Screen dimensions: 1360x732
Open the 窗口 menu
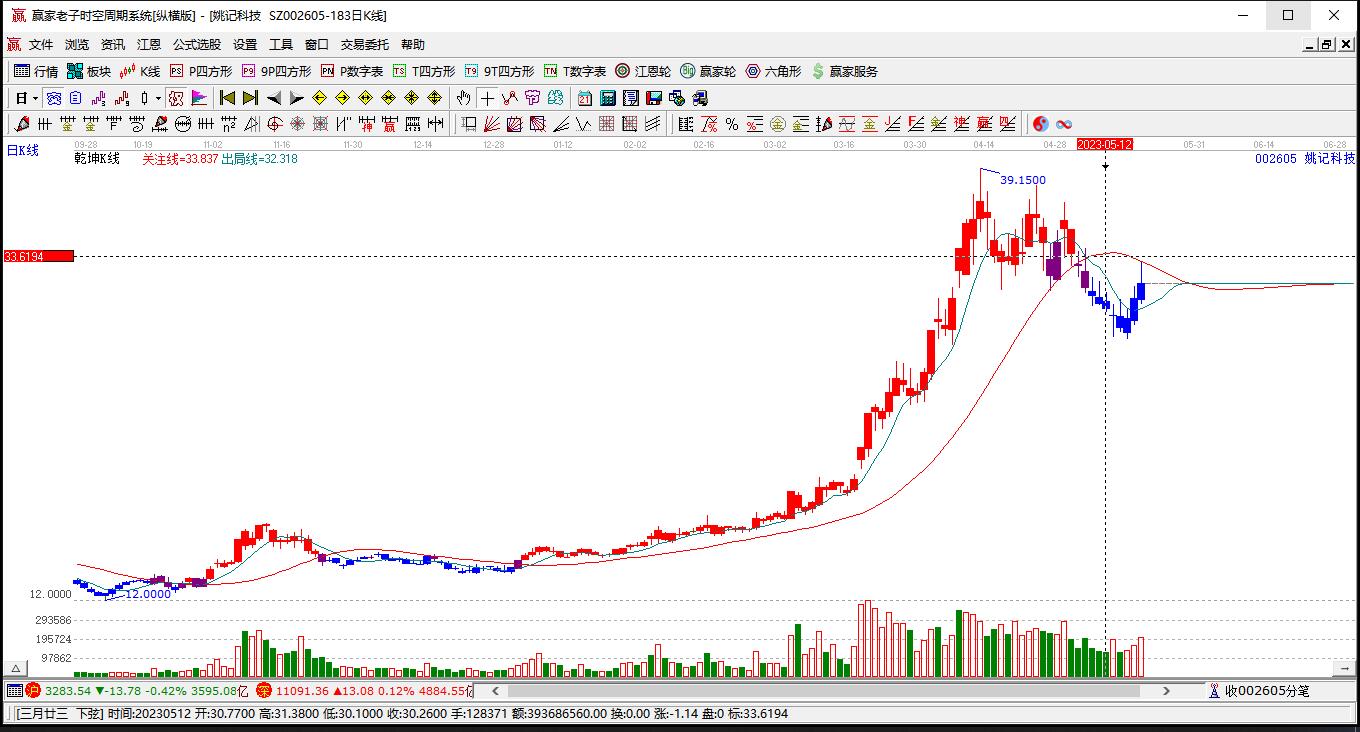pyautogui.click(x=317, y=44)
